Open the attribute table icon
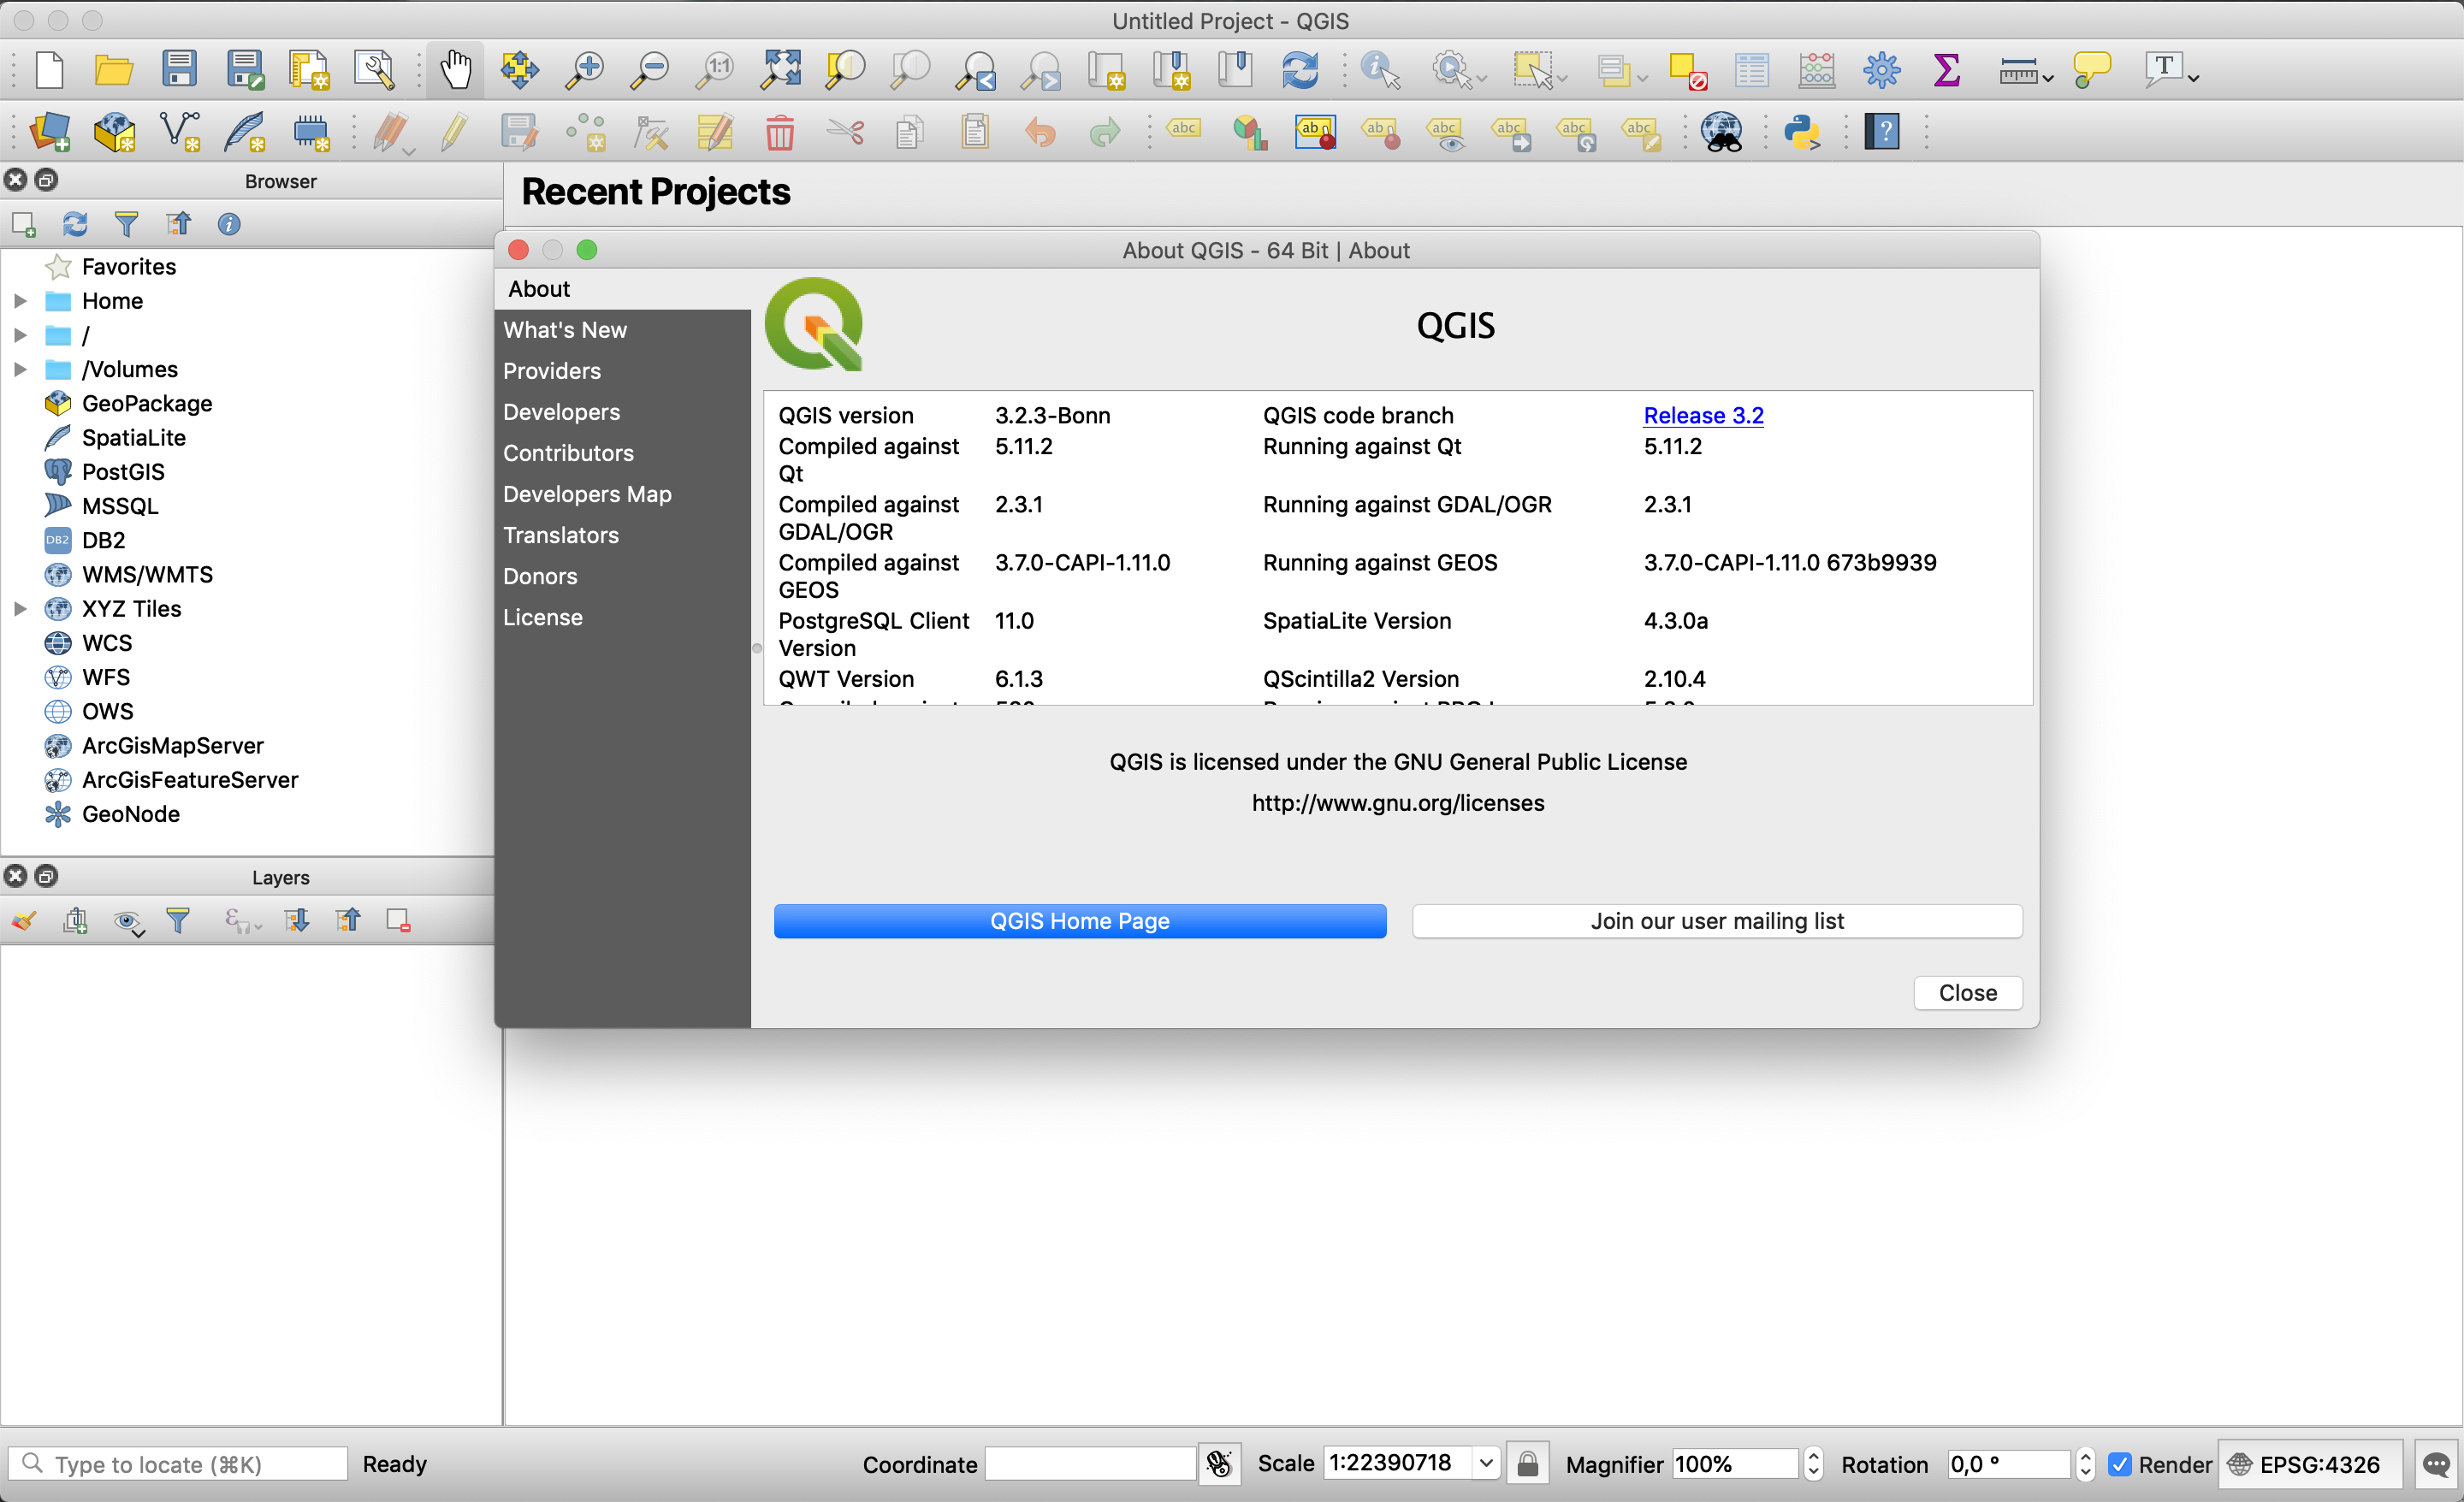 1752,70
